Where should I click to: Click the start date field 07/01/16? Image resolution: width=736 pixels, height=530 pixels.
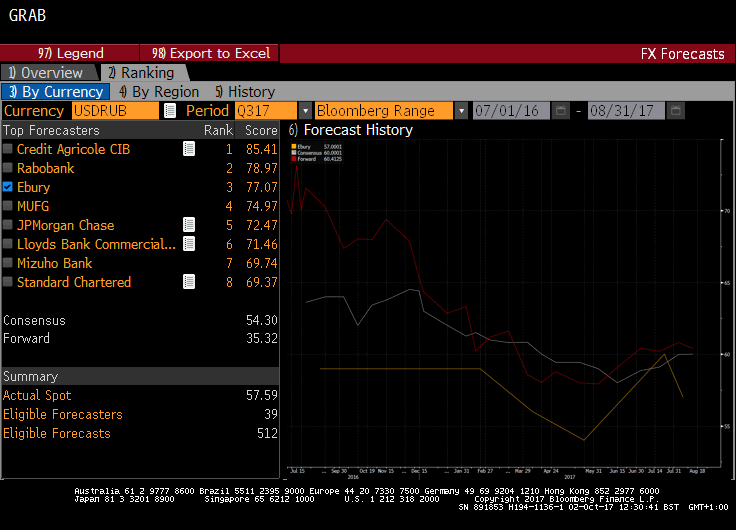[511, 111]
